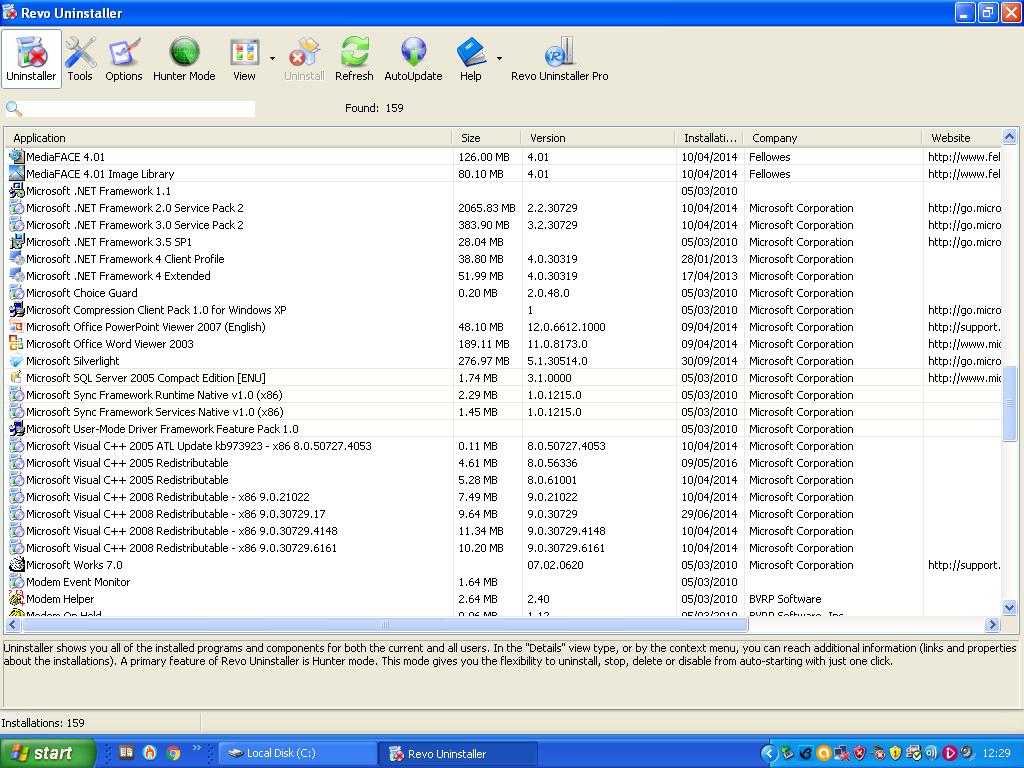The height and width of the screenshot is (768, 1024).
Task: Click version 9.0.30729.6161 cell
Action: tap(566, 548)
